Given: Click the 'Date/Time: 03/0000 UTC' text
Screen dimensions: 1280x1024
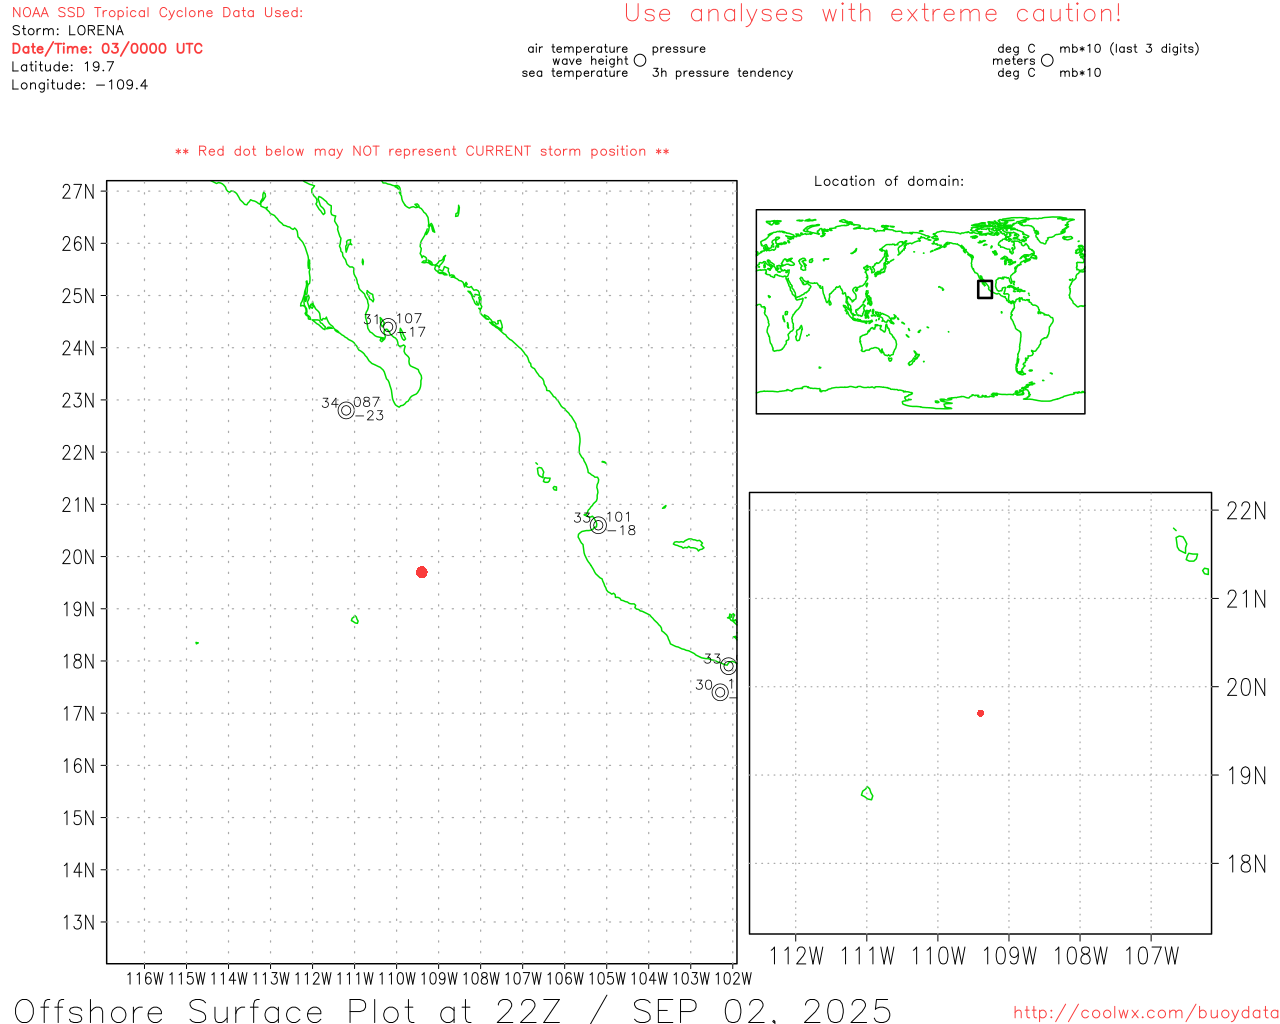Looking at the screenshot, I should [107, 49].
